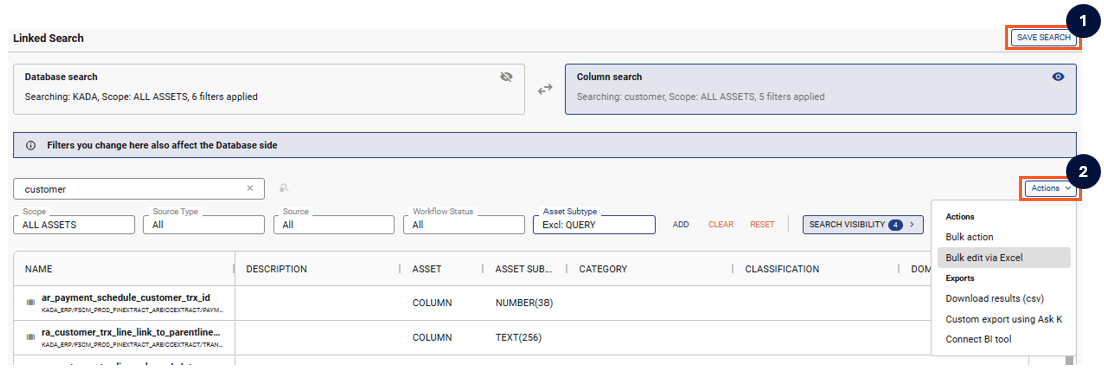Viewport: 1104px width, 372px height.
Task: Clear the customer search with X icon
Action: click(249, 189)
